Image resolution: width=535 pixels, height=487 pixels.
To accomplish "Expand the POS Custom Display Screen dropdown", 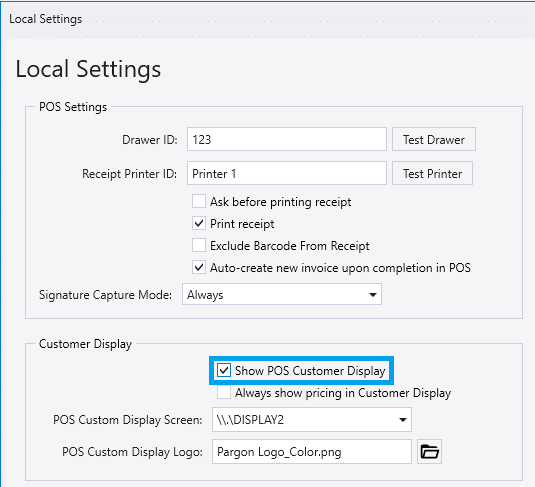I will point(312,419).
